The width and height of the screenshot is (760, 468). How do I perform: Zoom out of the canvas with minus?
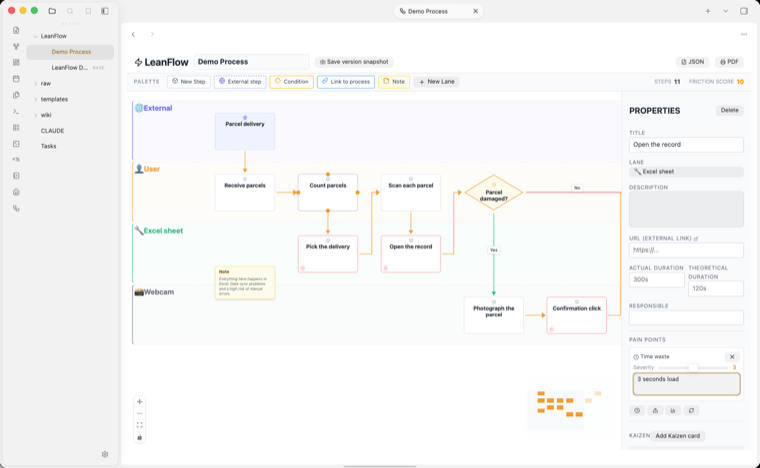click(x=140, y=413)
